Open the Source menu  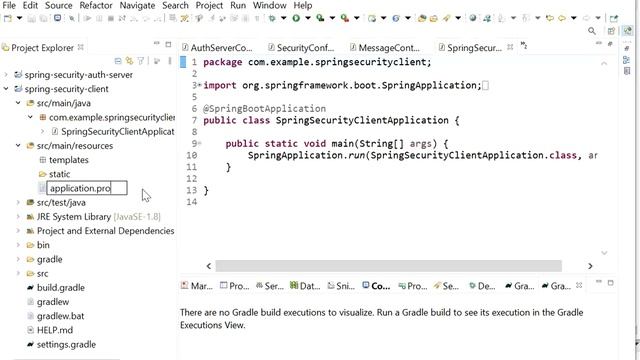58,6
